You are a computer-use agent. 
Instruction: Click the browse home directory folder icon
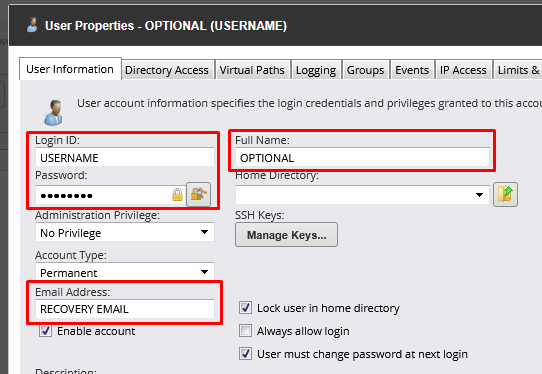(505, 194)
